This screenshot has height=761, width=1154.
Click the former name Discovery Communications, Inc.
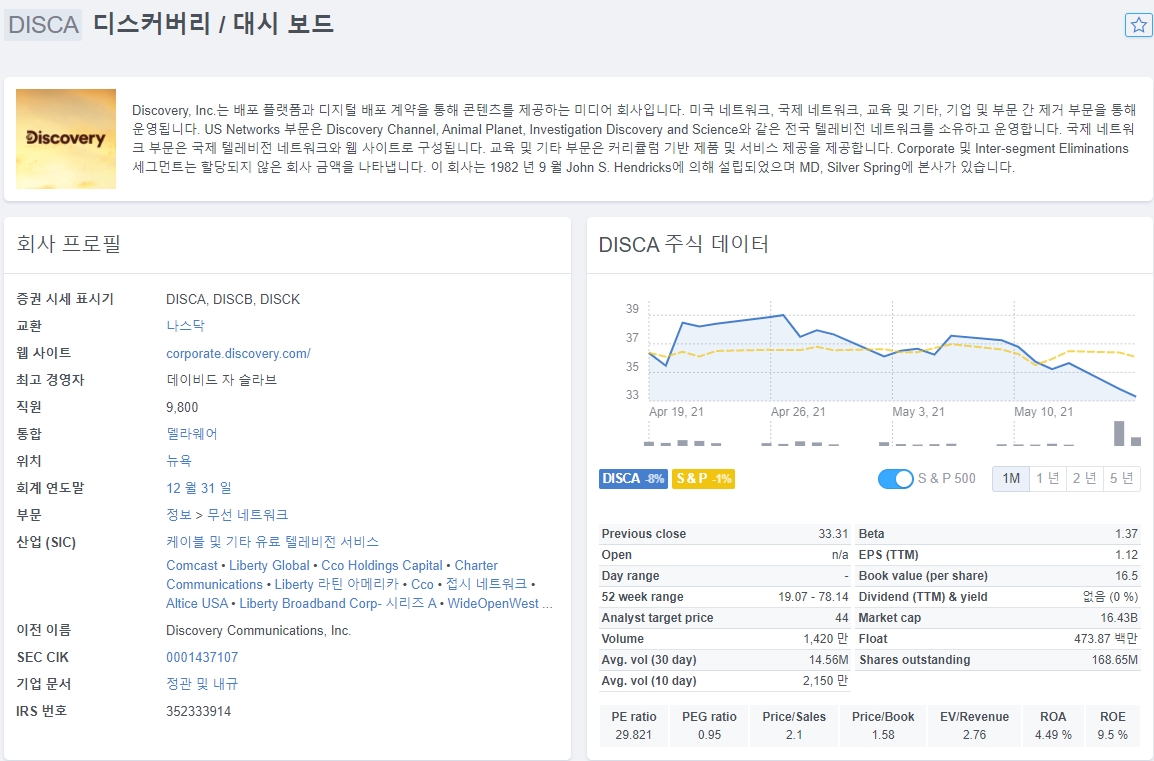(x=258, y=631)
